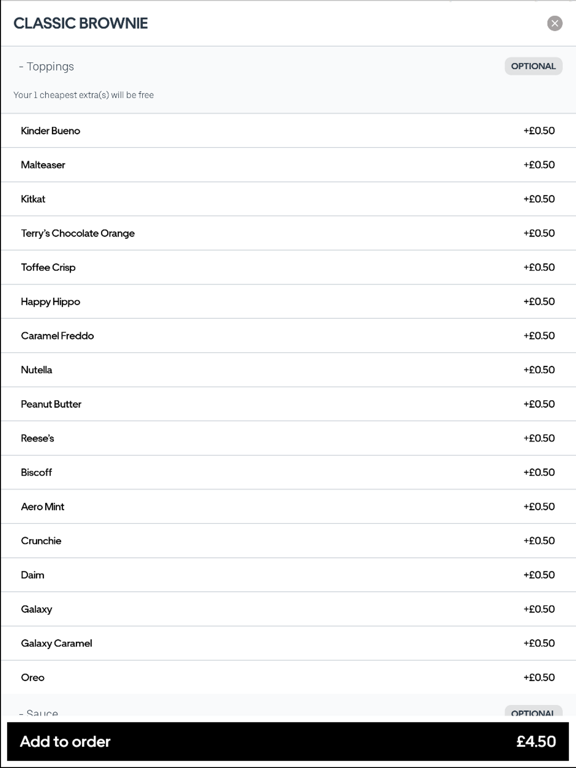Add Reese's topping to brownie
Screen dimensions: 576x768
click(x=288, y=438)
